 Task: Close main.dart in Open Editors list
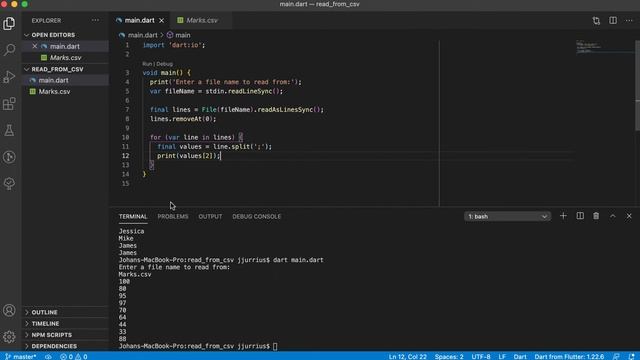[x=35, y=47]
